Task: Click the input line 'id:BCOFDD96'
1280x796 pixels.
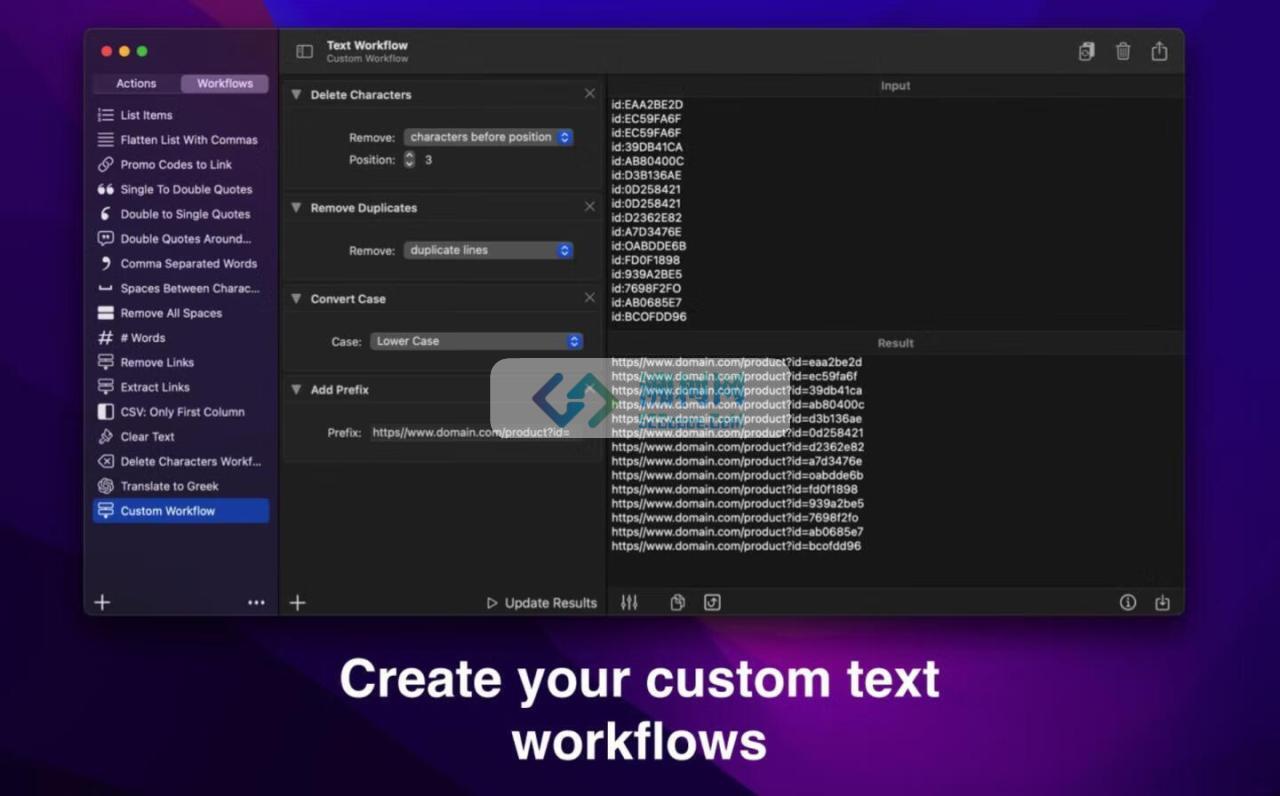Action: click(x=649, y=317)
